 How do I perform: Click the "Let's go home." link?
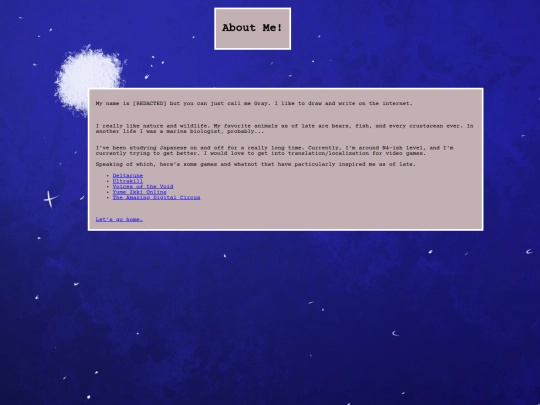(119, 219)
